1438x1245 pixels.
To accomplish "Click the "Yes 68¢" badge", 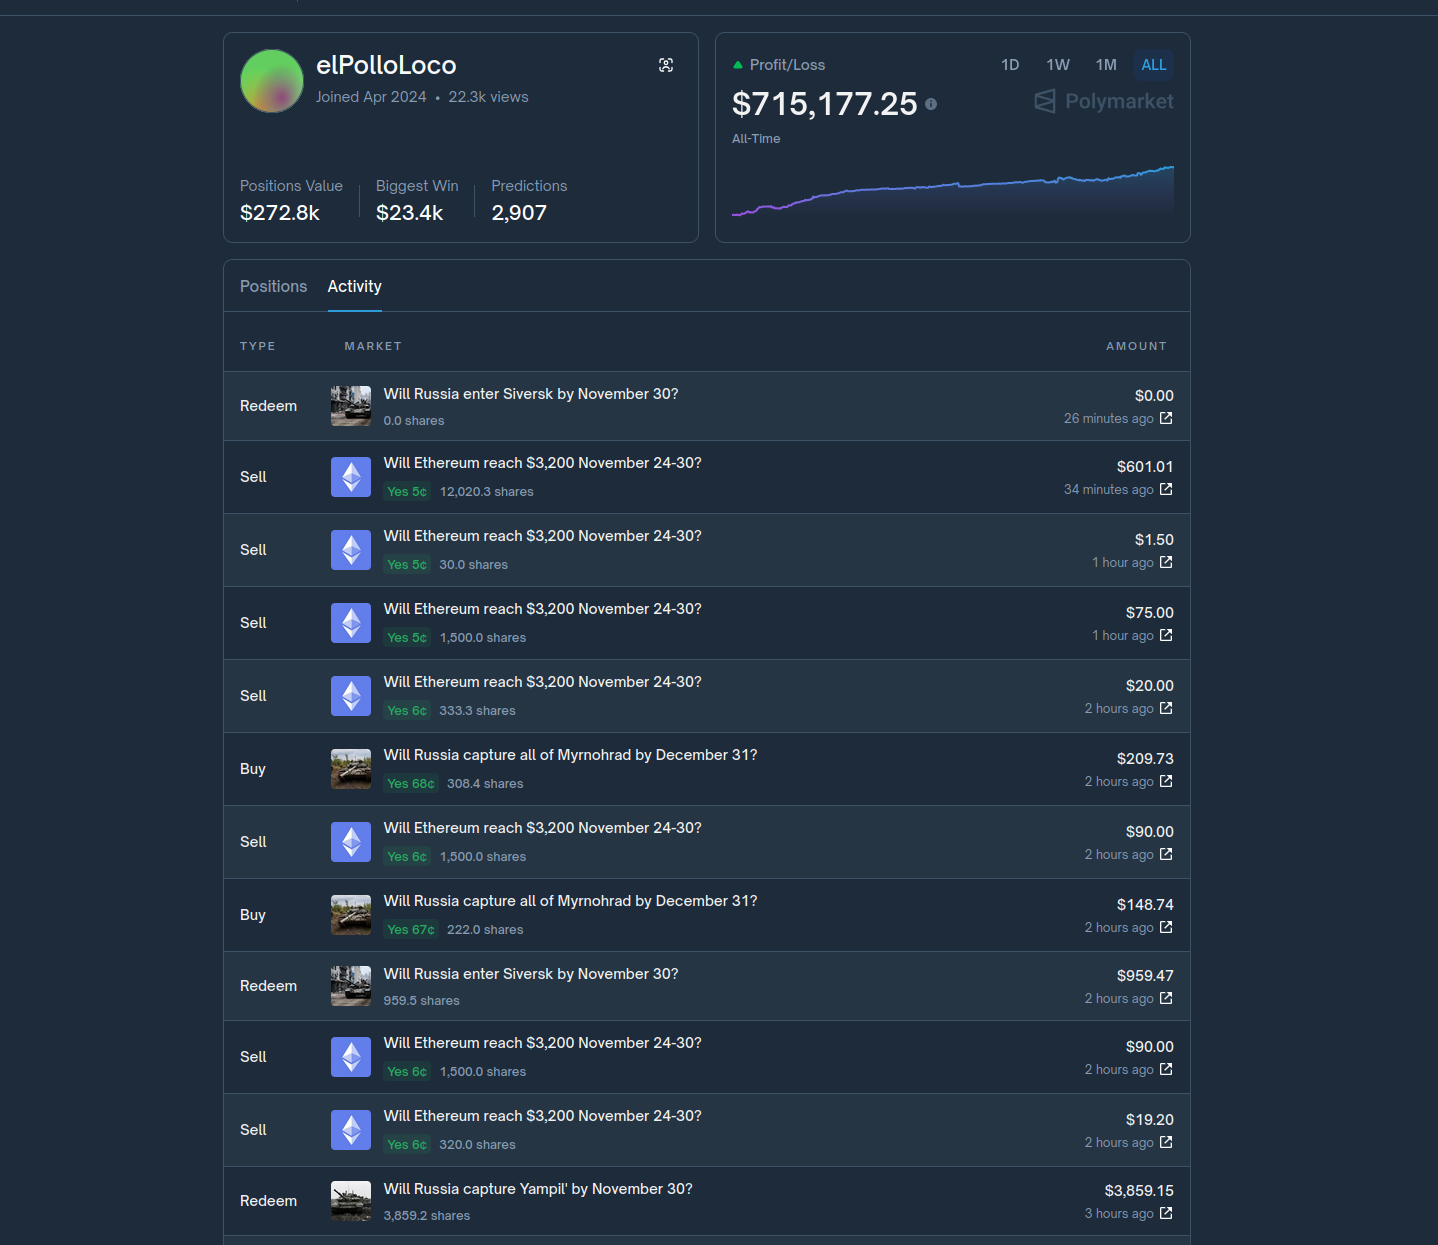I will pyautogui.click(x=411, y=784).
